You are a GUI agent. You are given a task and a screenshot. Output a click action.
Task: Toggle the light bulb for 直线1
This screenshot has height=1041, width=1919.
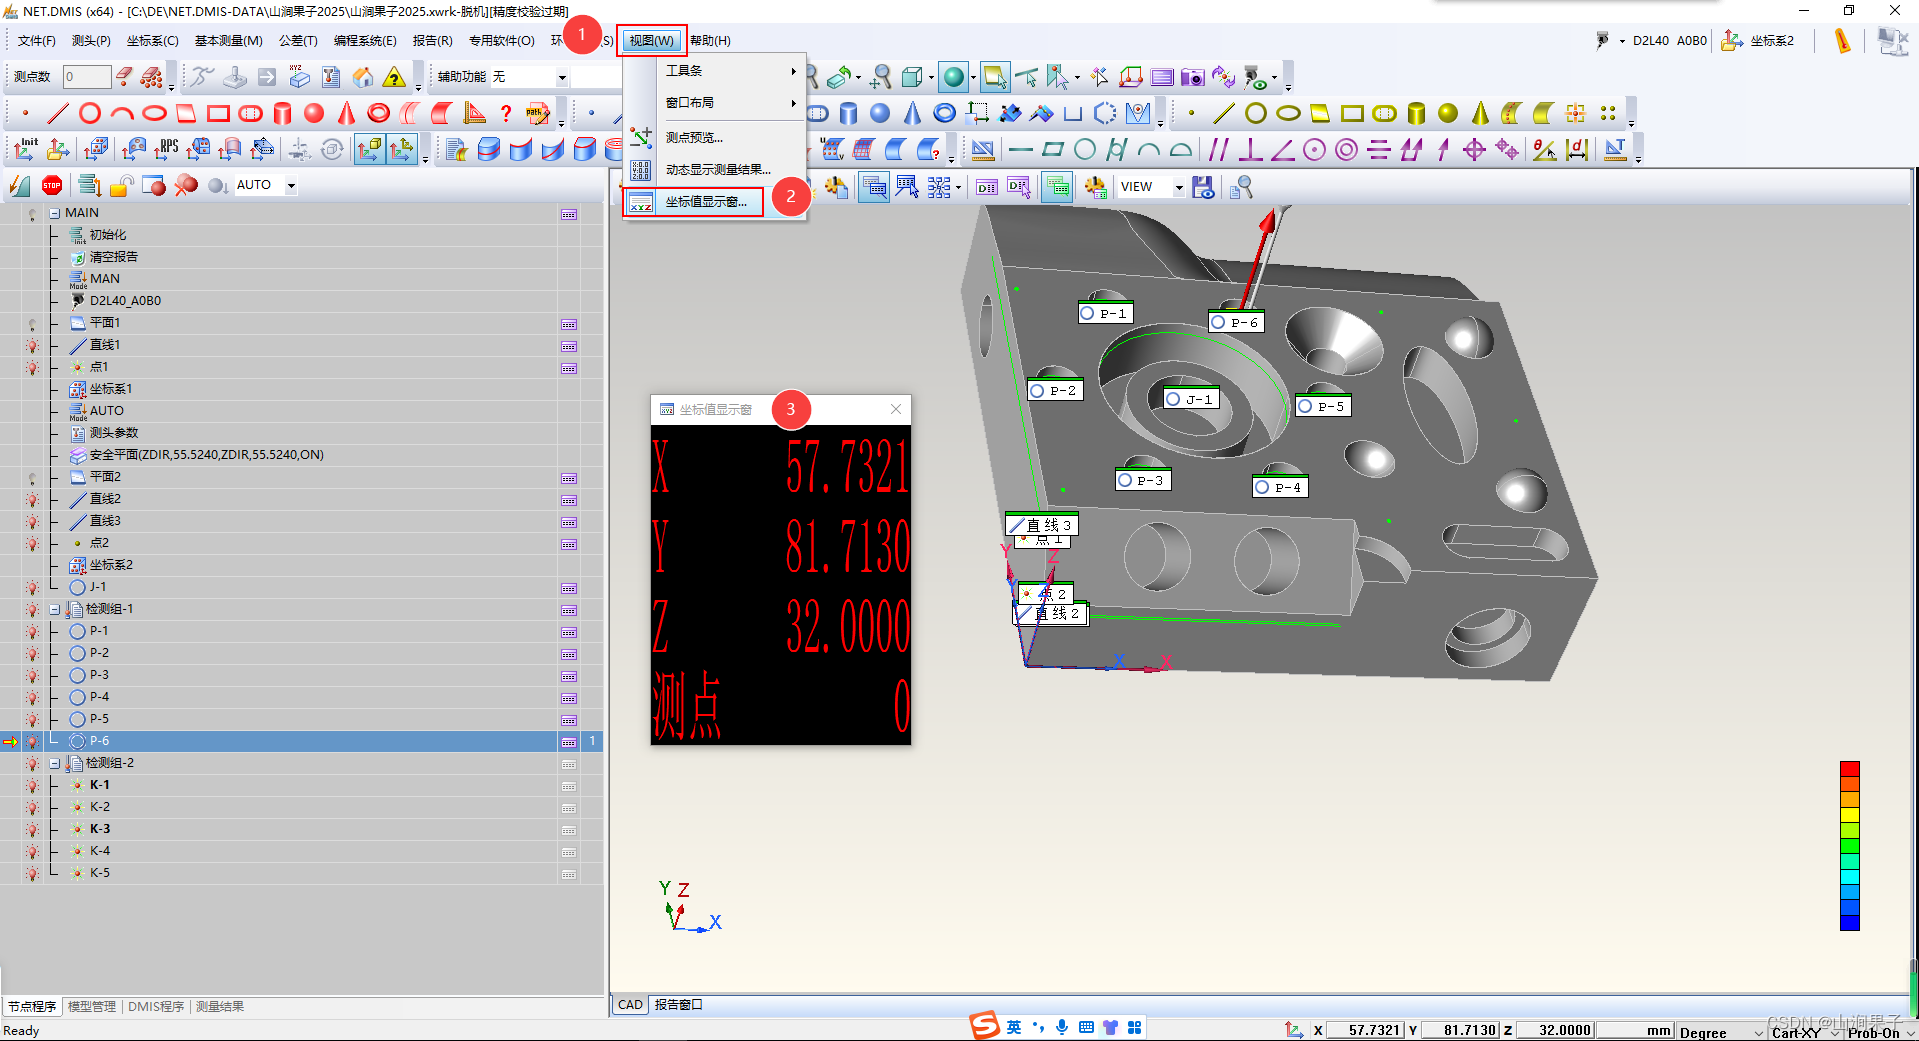[x=32, y=346]
